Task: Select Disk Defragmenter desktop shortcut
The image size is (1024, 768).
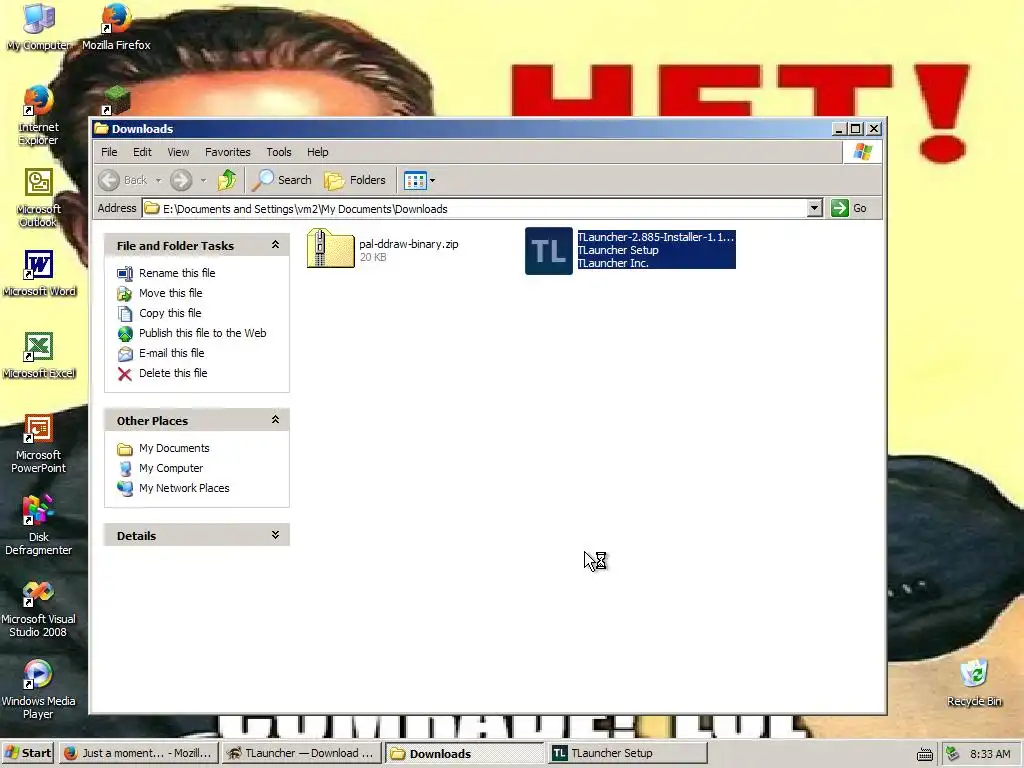Action: [38, 526]
